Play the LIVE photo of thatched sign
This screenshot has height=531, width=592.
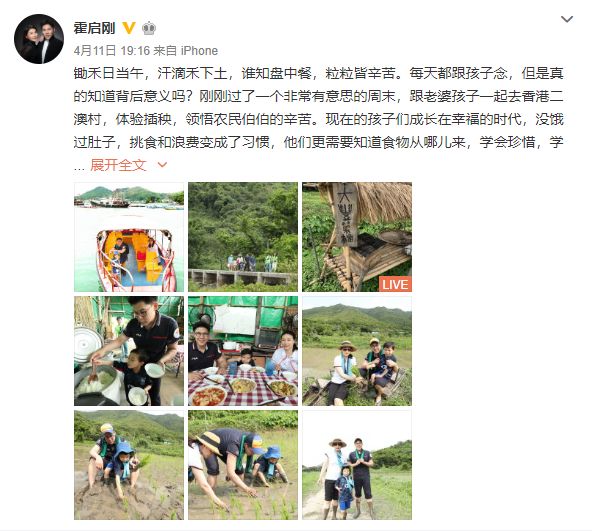pos(357,237)
